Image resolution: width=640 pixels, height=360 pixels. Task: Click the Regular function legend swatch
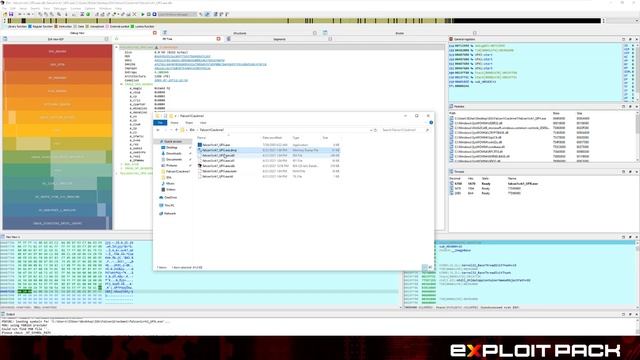(30, 27)
